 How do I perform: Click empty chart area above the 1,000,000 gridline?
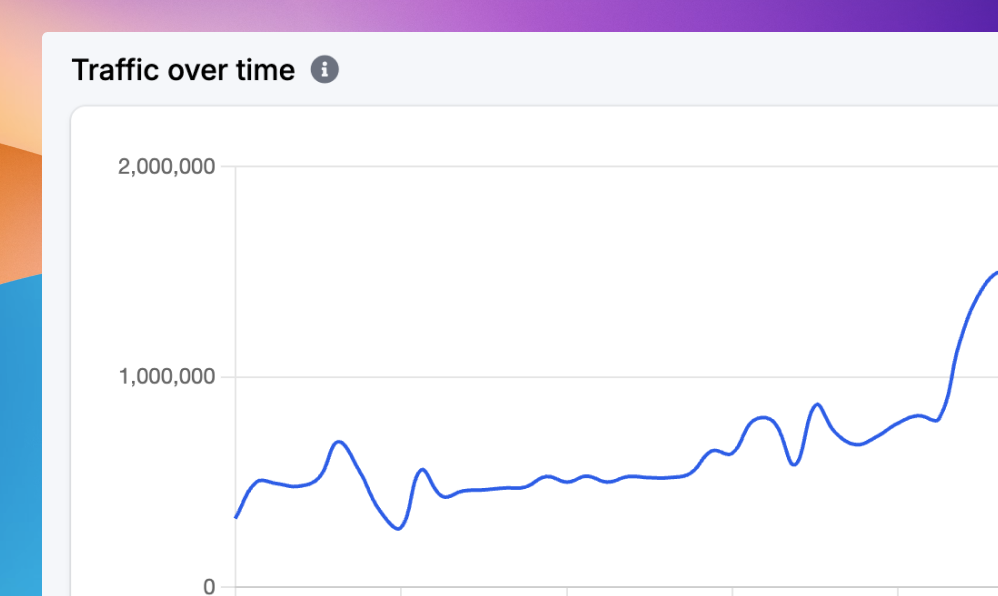point(550,270)
